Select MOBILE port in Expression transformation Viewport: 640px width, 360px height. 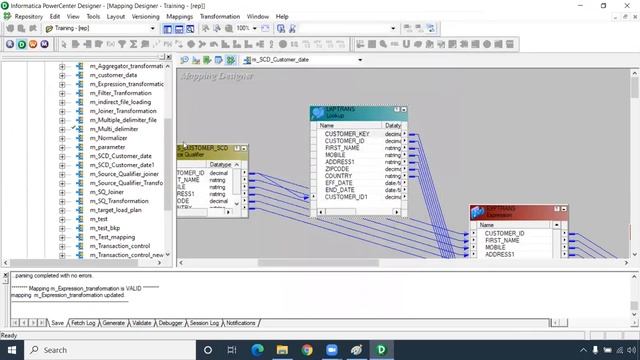pos(495,247)
